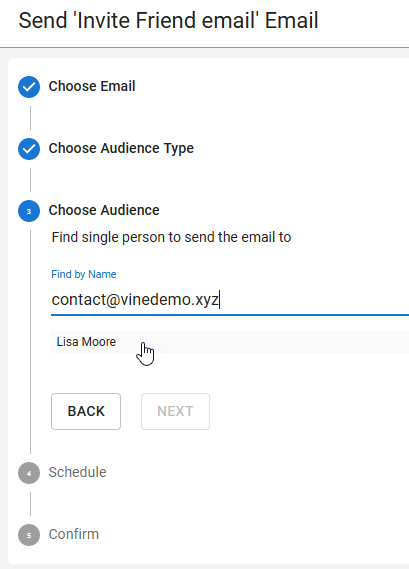Select the Choose Audience step heading

pos(104,210)
